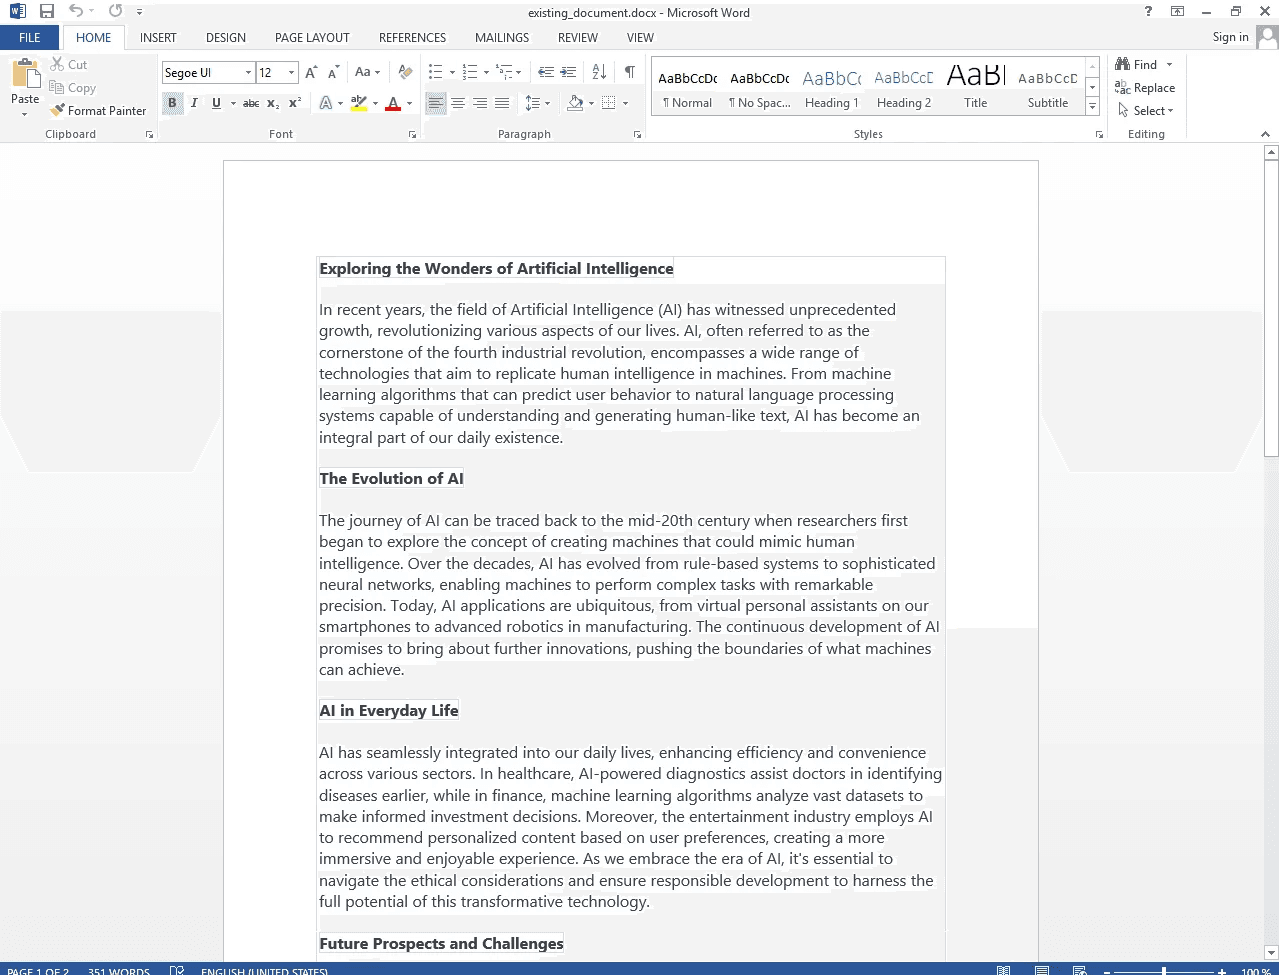Increase font size with Grow Font
Screen dimensions: 1279x975
pyautogui.click(x=311, y=72)
